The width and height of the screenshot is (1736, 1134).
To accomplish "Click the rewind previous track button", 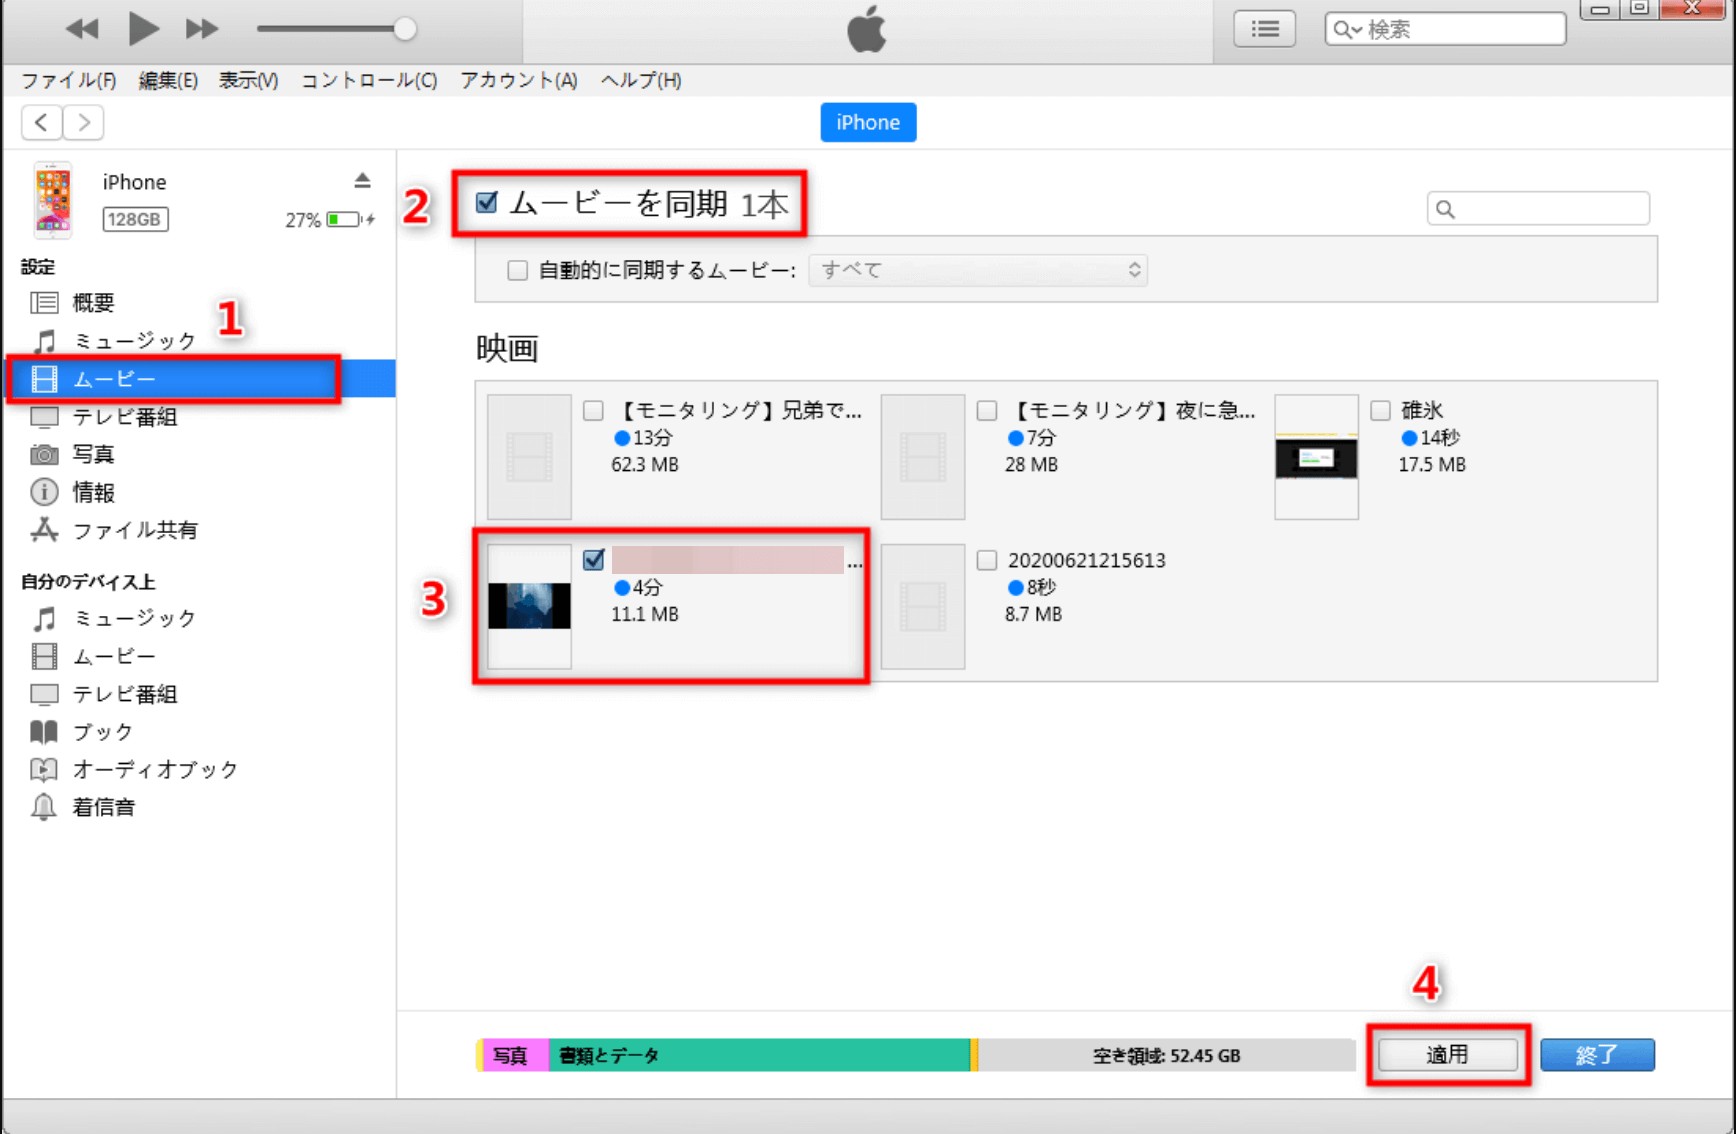I will 82,29.
